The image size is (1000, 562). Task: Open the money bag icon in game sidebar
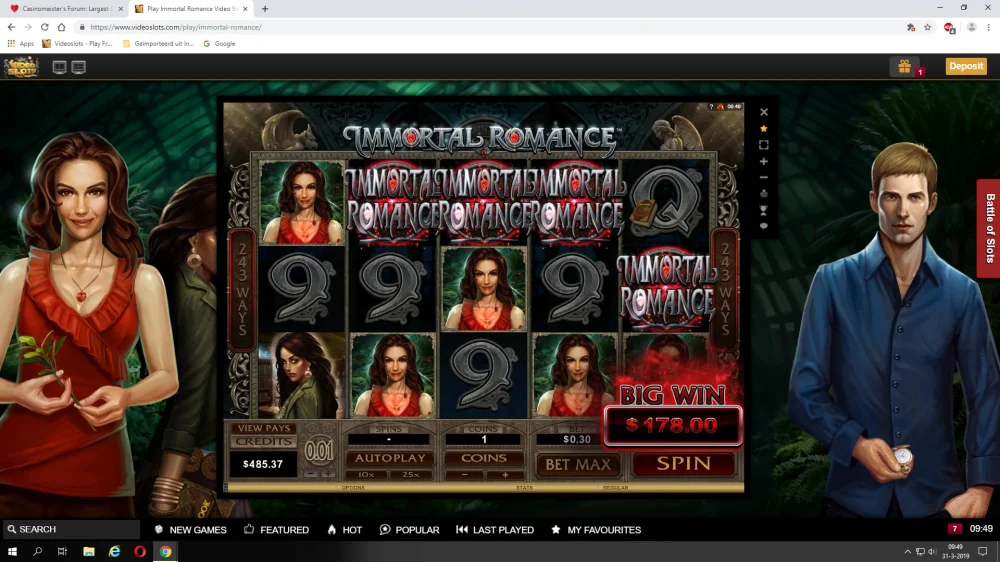[763, 193]
